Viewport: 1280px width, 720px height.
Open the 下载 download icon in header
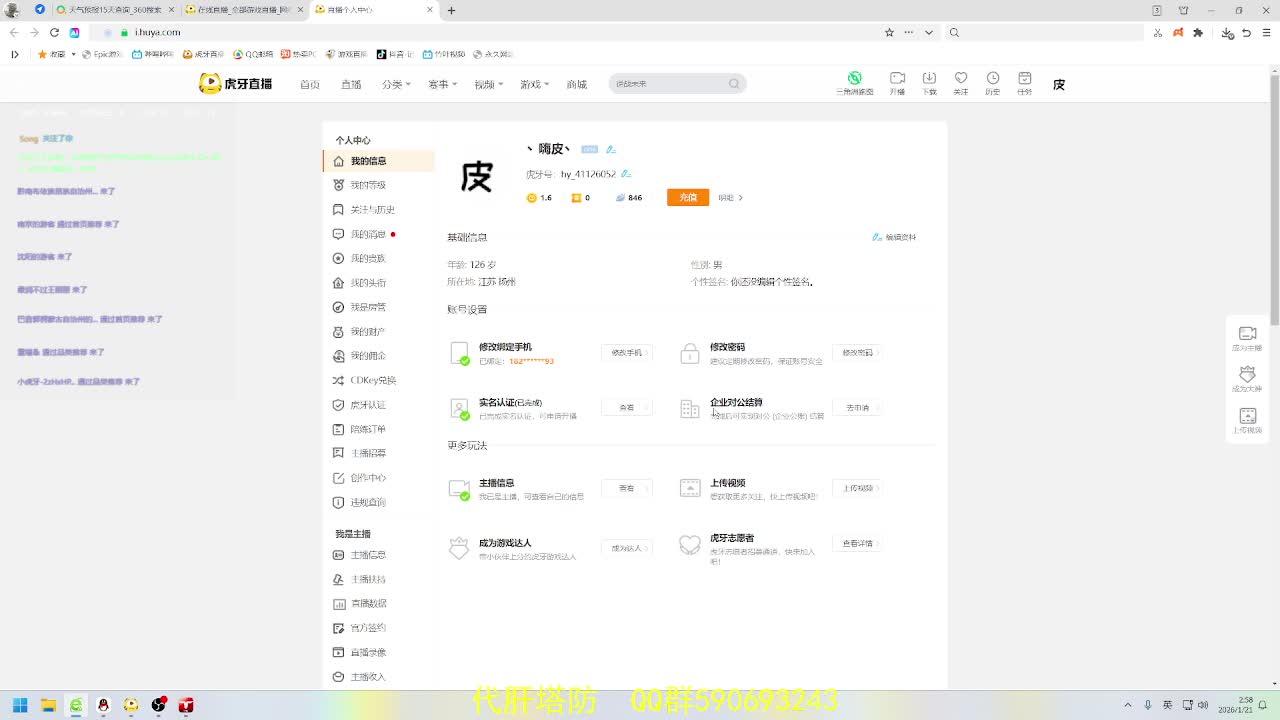tap(929, 79)
